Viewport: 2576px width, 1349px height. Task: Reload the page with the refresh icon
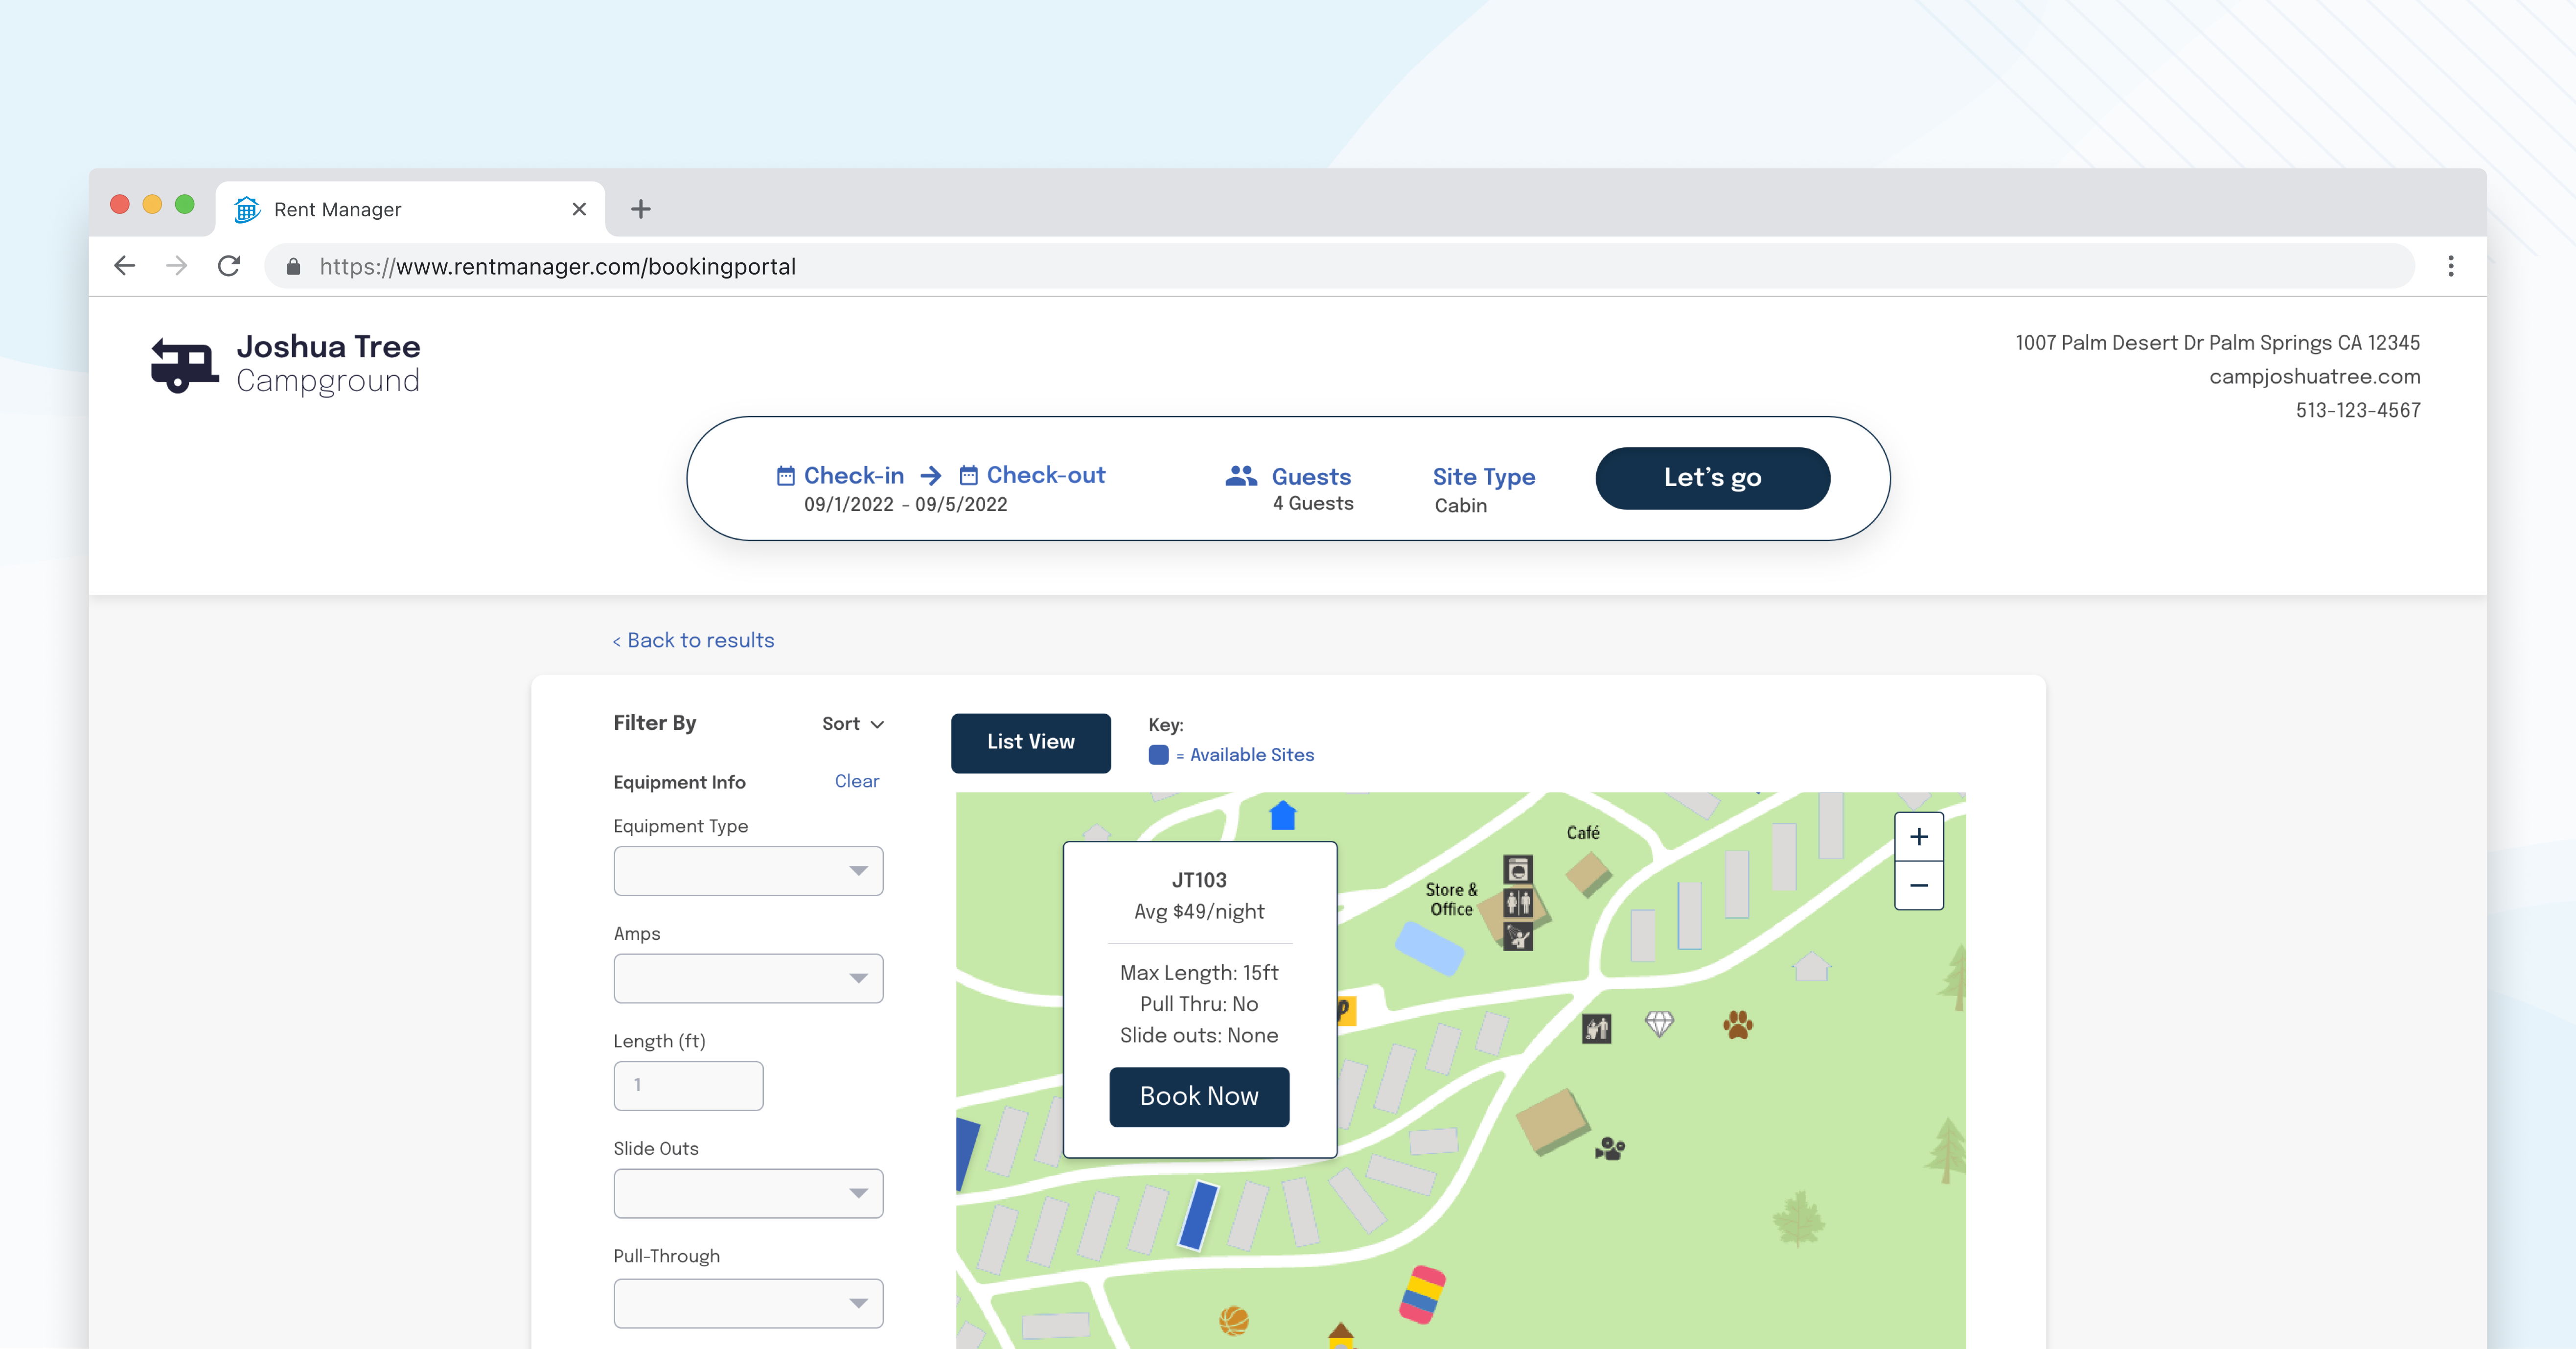point(229,266)
